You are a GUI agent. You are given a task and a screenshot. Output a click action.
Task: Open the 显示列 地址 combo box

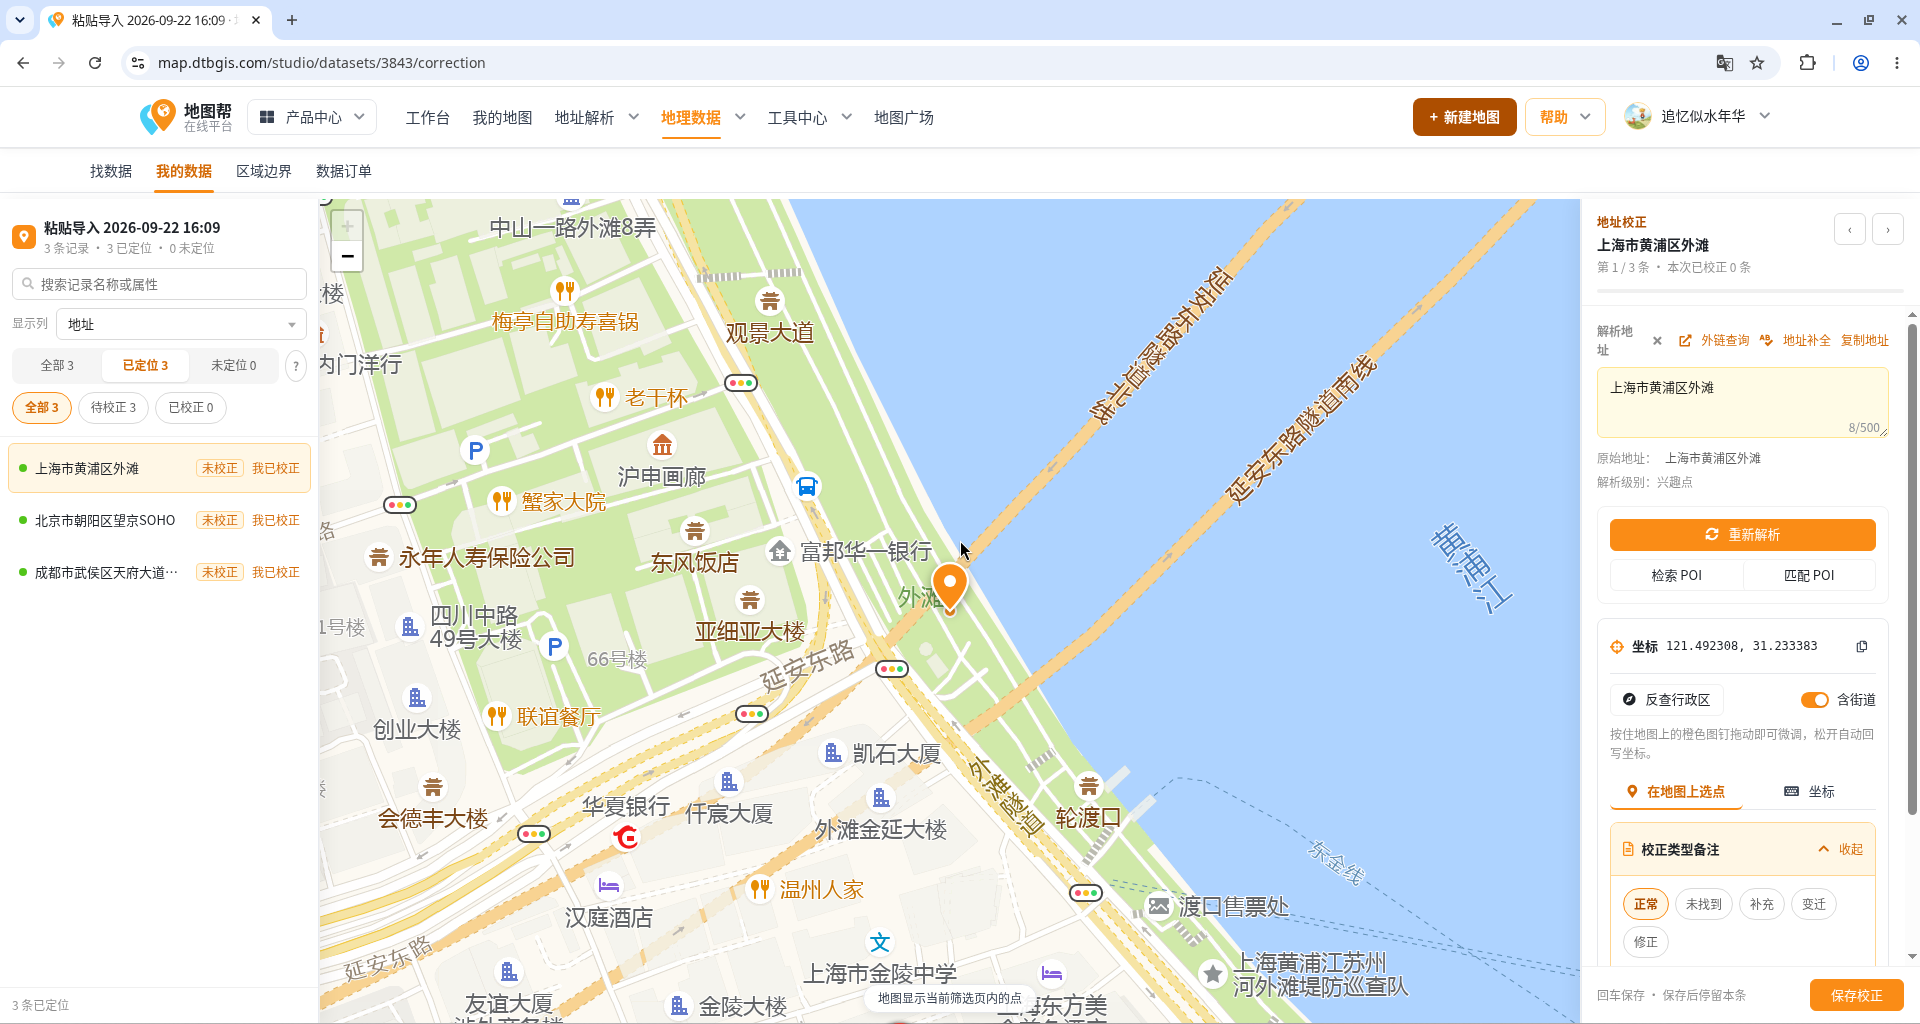click(x=181, y=324)
